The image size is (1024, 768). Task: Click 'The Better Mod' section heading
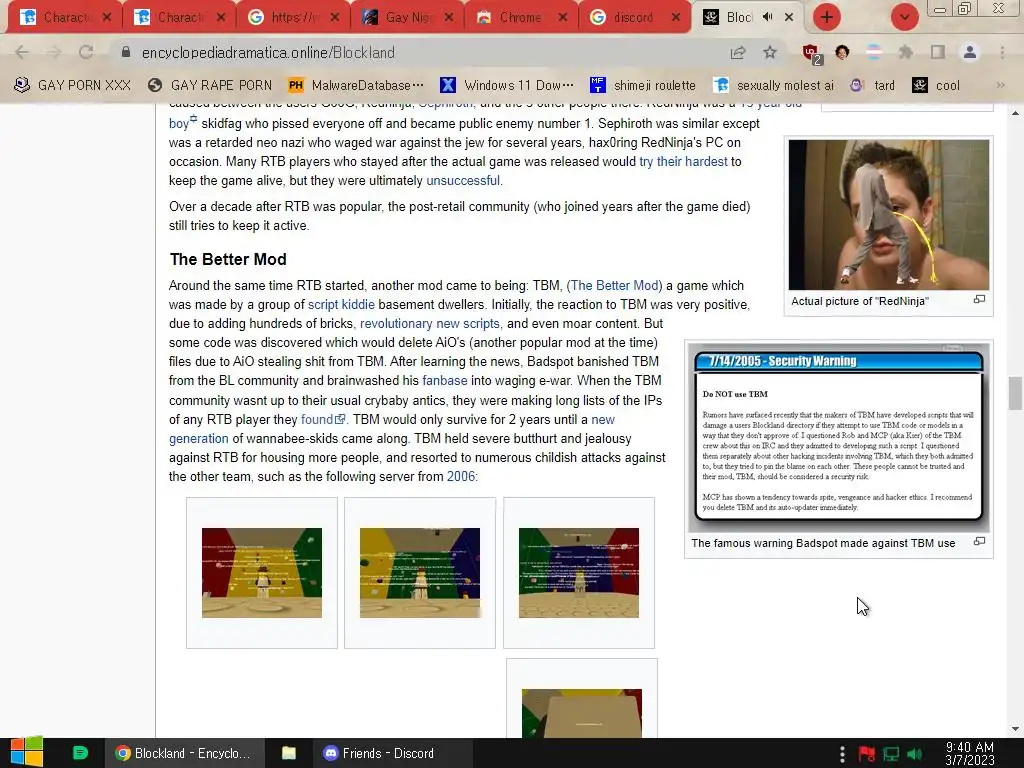tap(228, 259)
